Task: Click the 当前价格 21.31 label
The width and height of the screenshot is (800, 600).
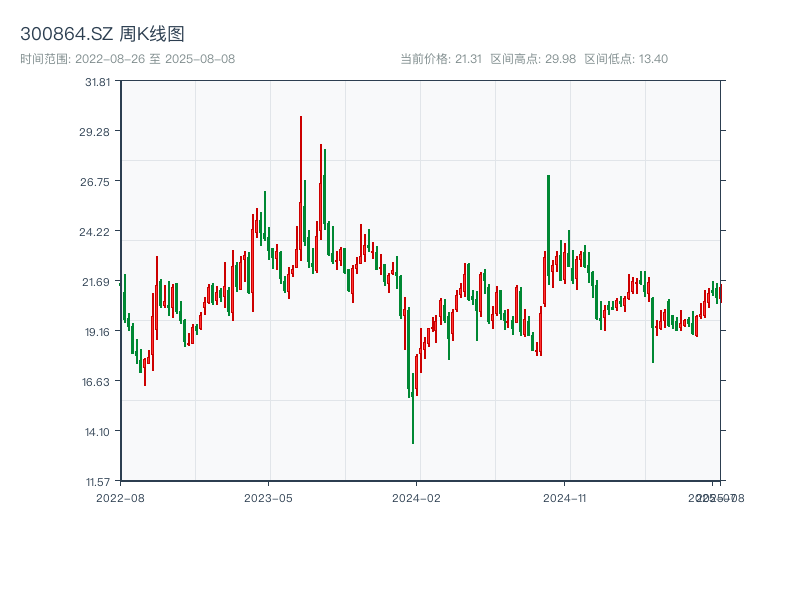Action: click(441, 59)
